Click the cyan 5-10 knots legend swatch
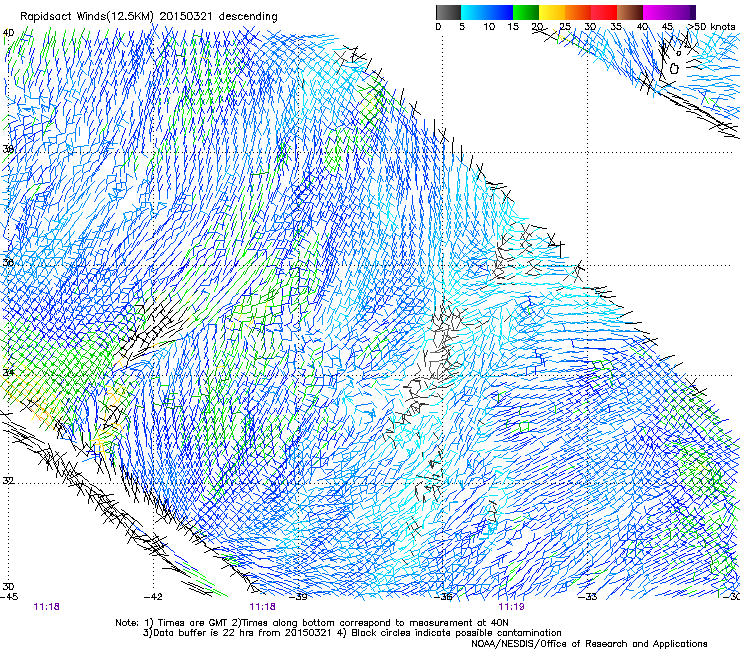Screen dimensions: 740x650 pyautogui.click(x=474, y=13)
